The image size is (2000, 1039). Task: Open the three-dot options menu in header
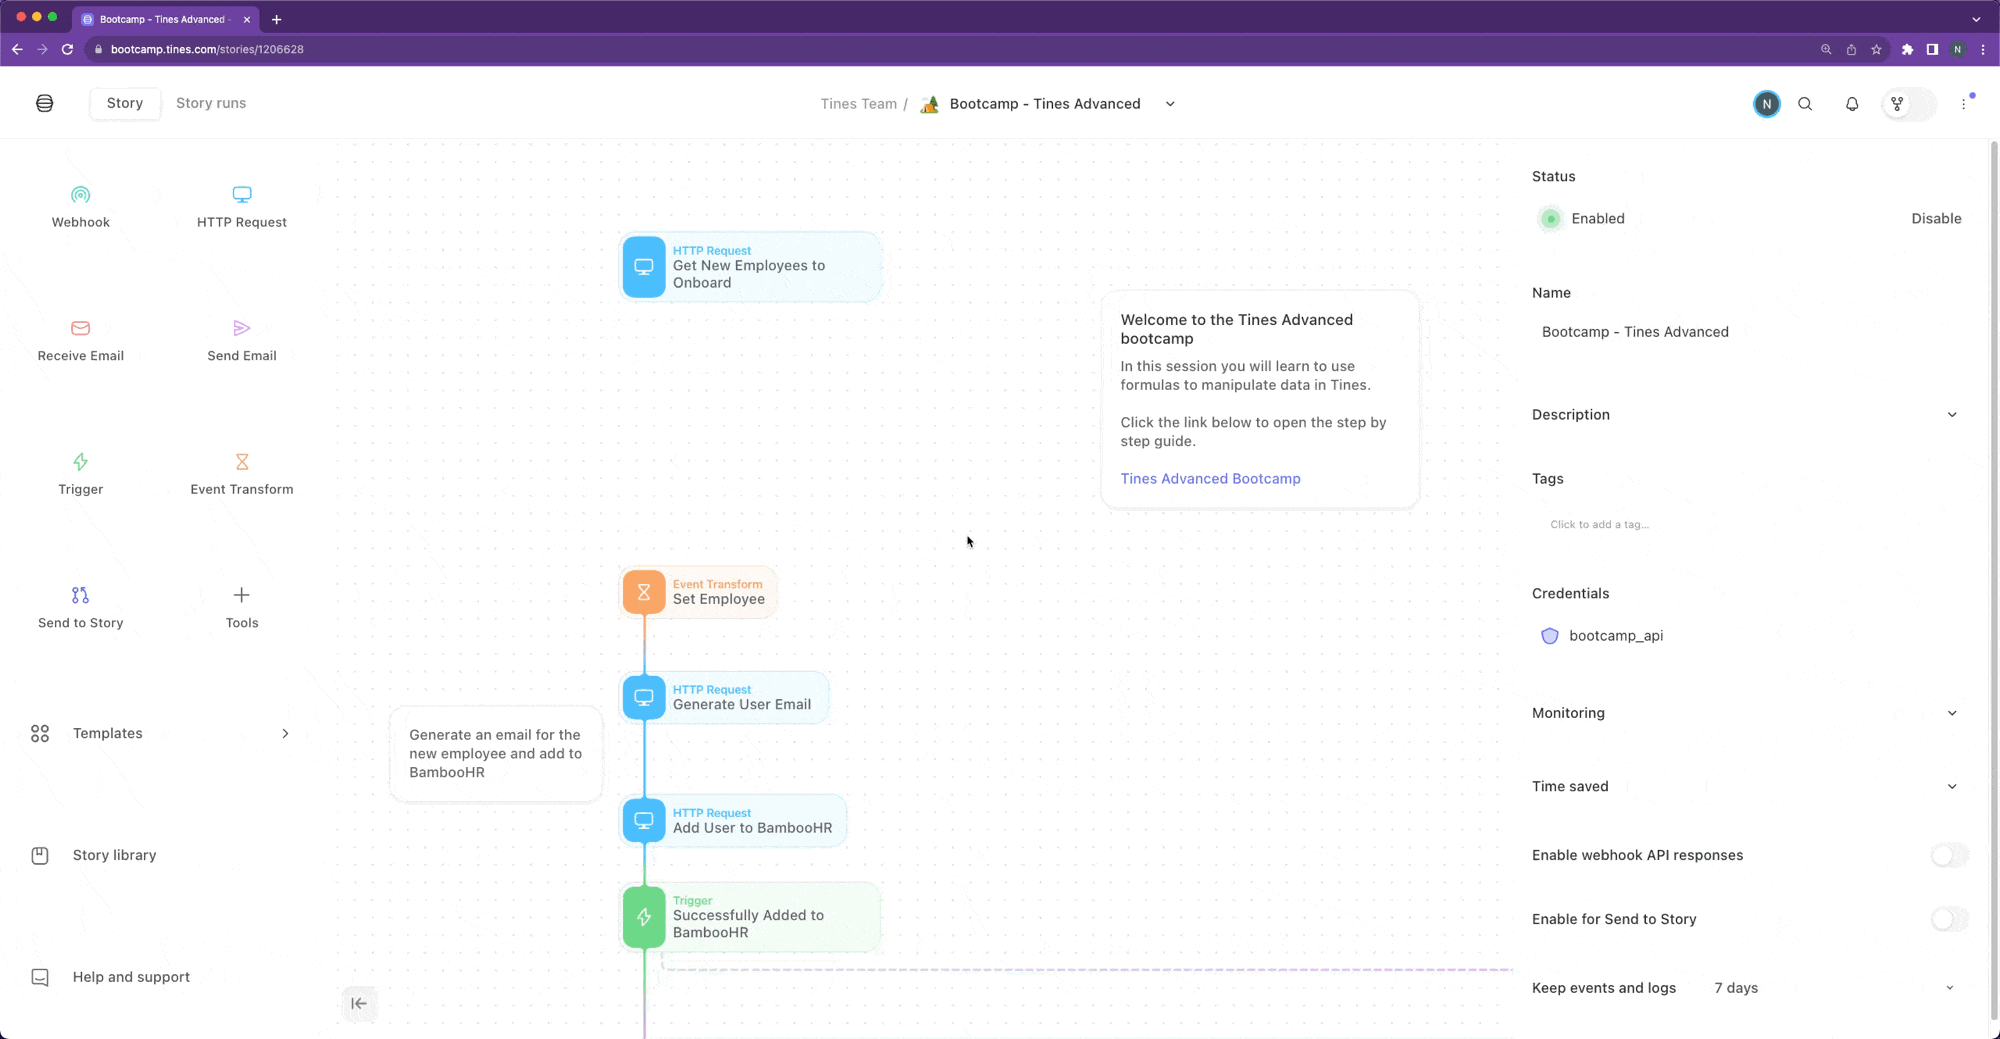point(1964,104)
